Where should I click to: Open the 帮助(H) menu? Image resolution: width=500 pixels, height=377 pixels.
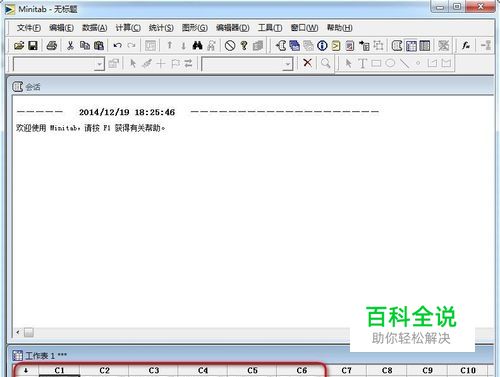tap(339, 28)
